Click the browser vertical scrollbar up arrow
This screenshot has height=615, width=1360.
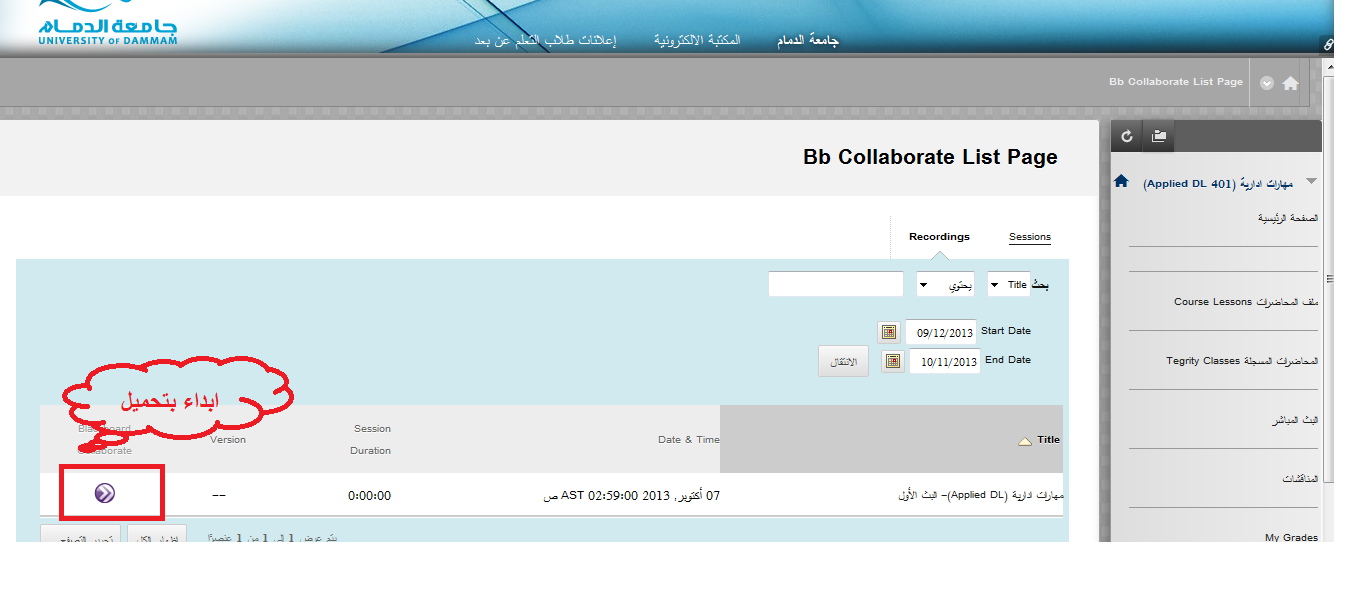pyautogui.click(x=1329, y=65)
